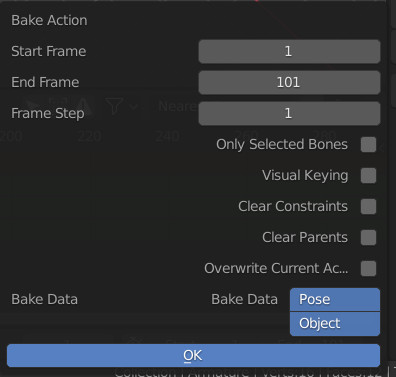Click the Frame Step value field
The image size is (396, 377).
tap(289, 113)
